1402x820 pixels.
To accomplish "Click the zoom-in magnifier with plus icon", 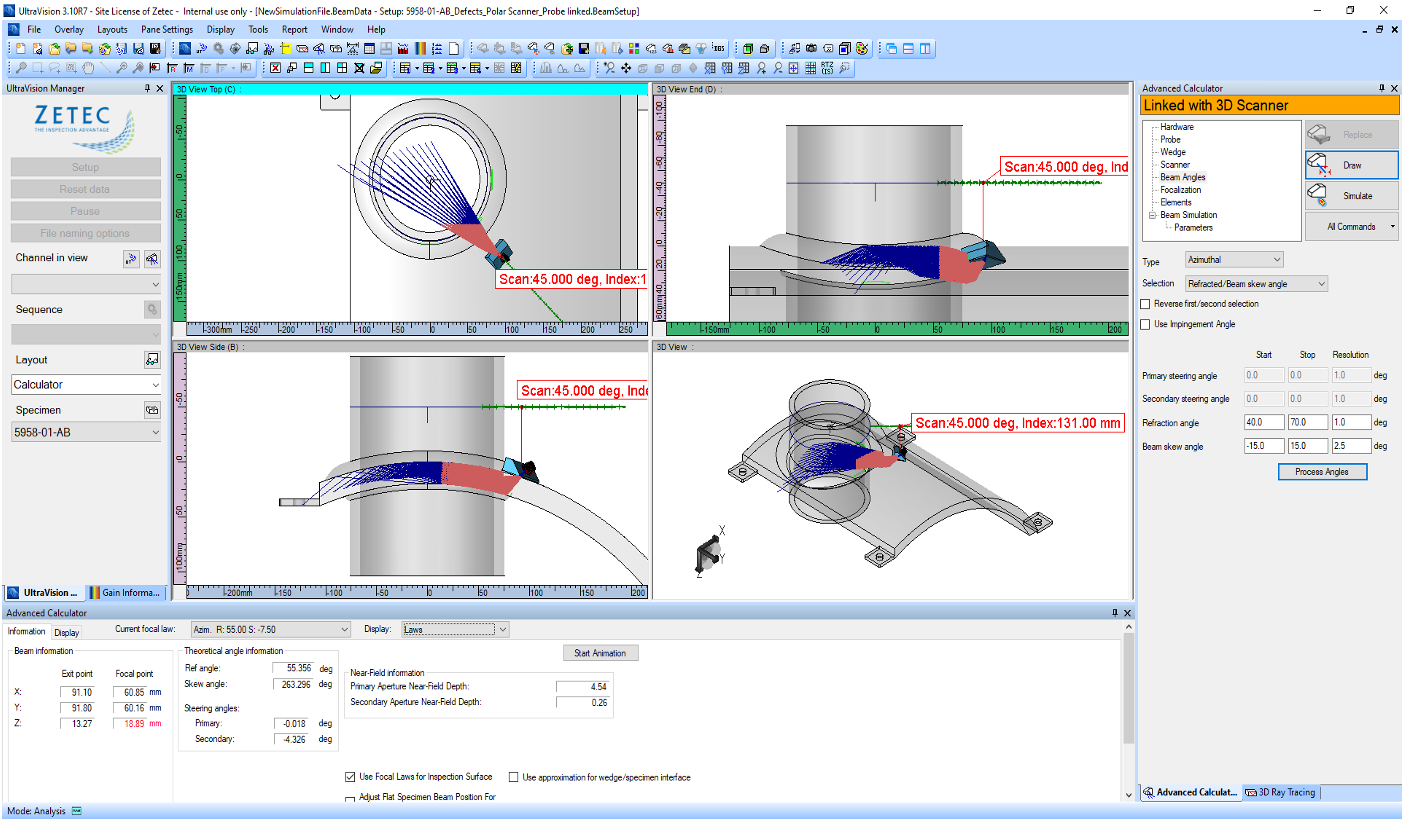I will [x=761, y=68].
